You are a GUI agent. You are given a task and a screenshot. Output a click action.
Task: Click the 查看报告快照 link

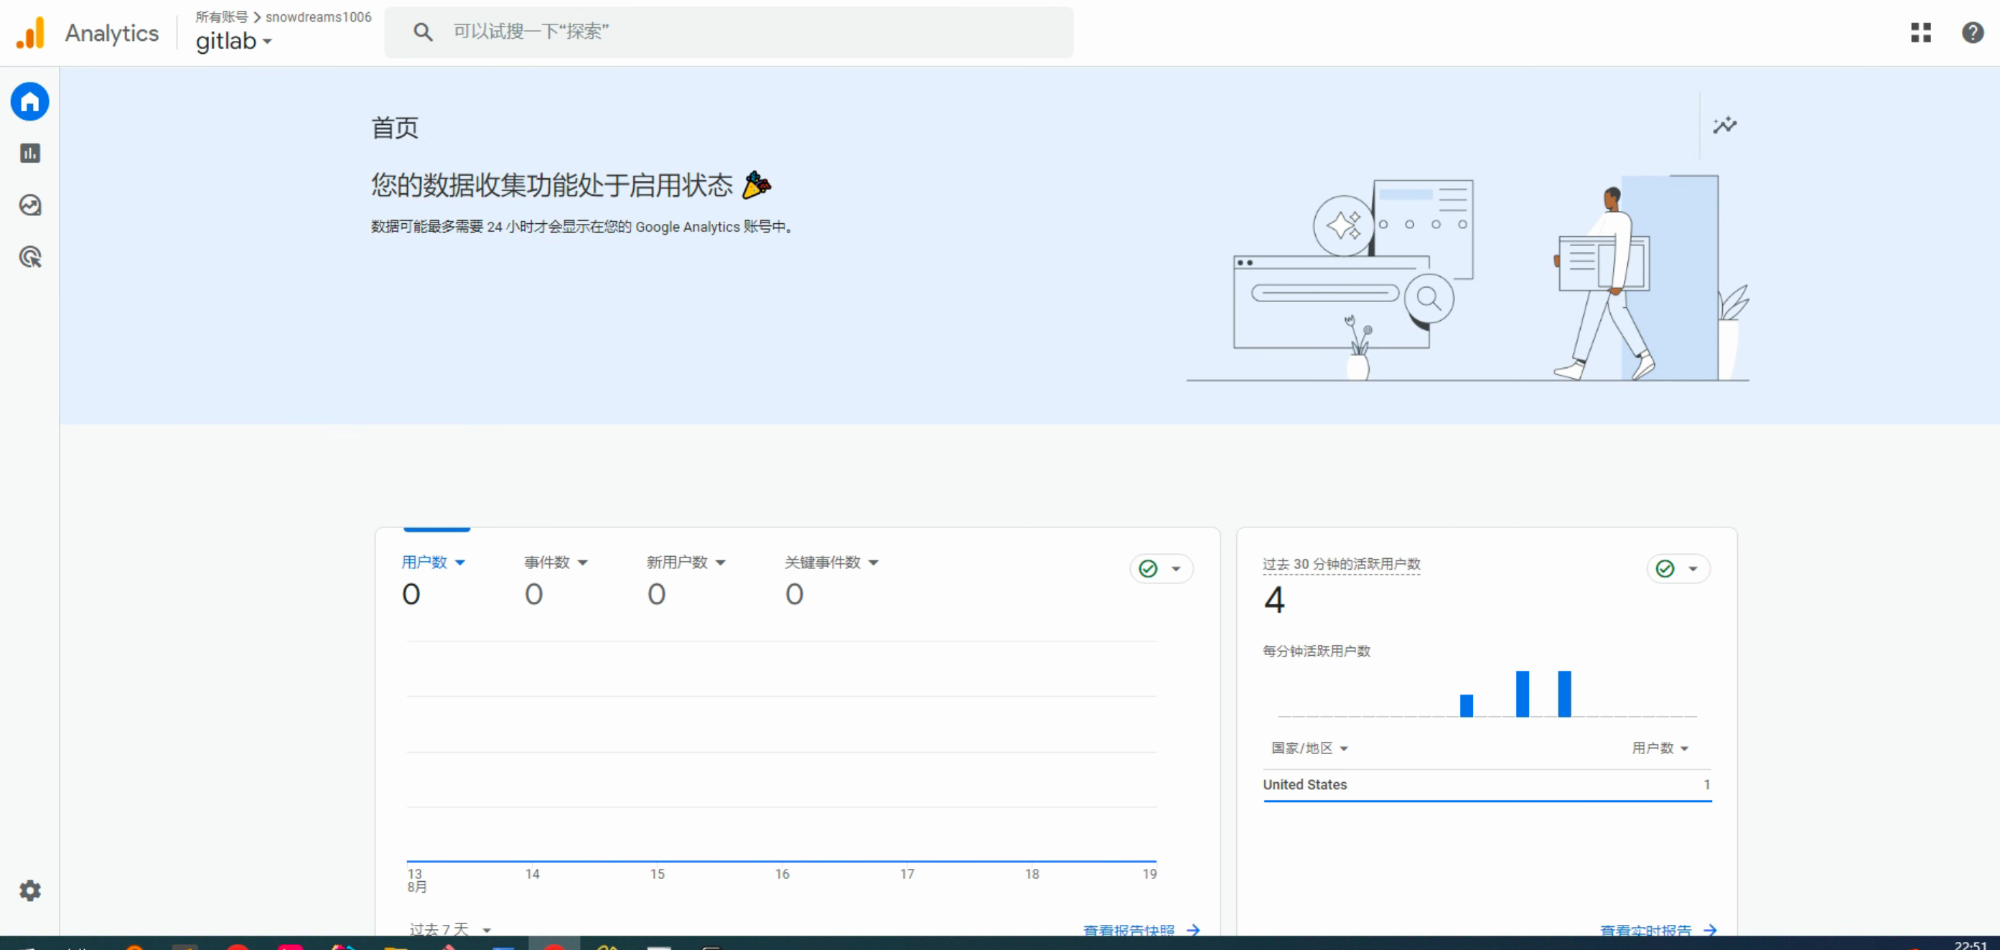coord(1140,930)
